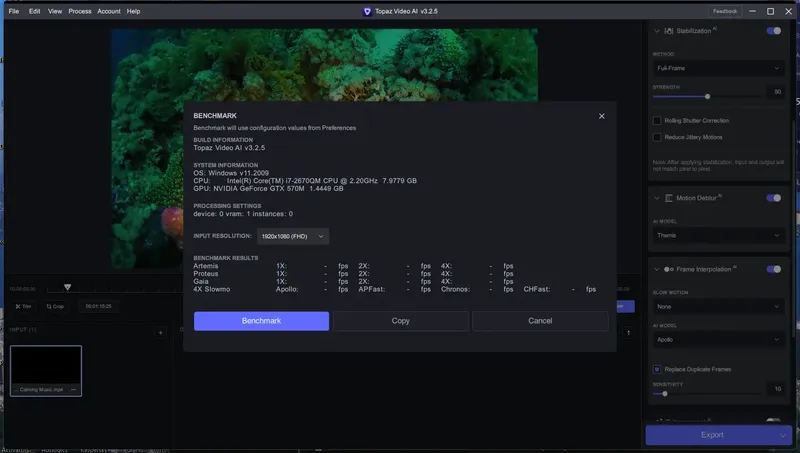Click the Motion Deblur icon
The image size is (800, 453).
click(x=668, y=198)
